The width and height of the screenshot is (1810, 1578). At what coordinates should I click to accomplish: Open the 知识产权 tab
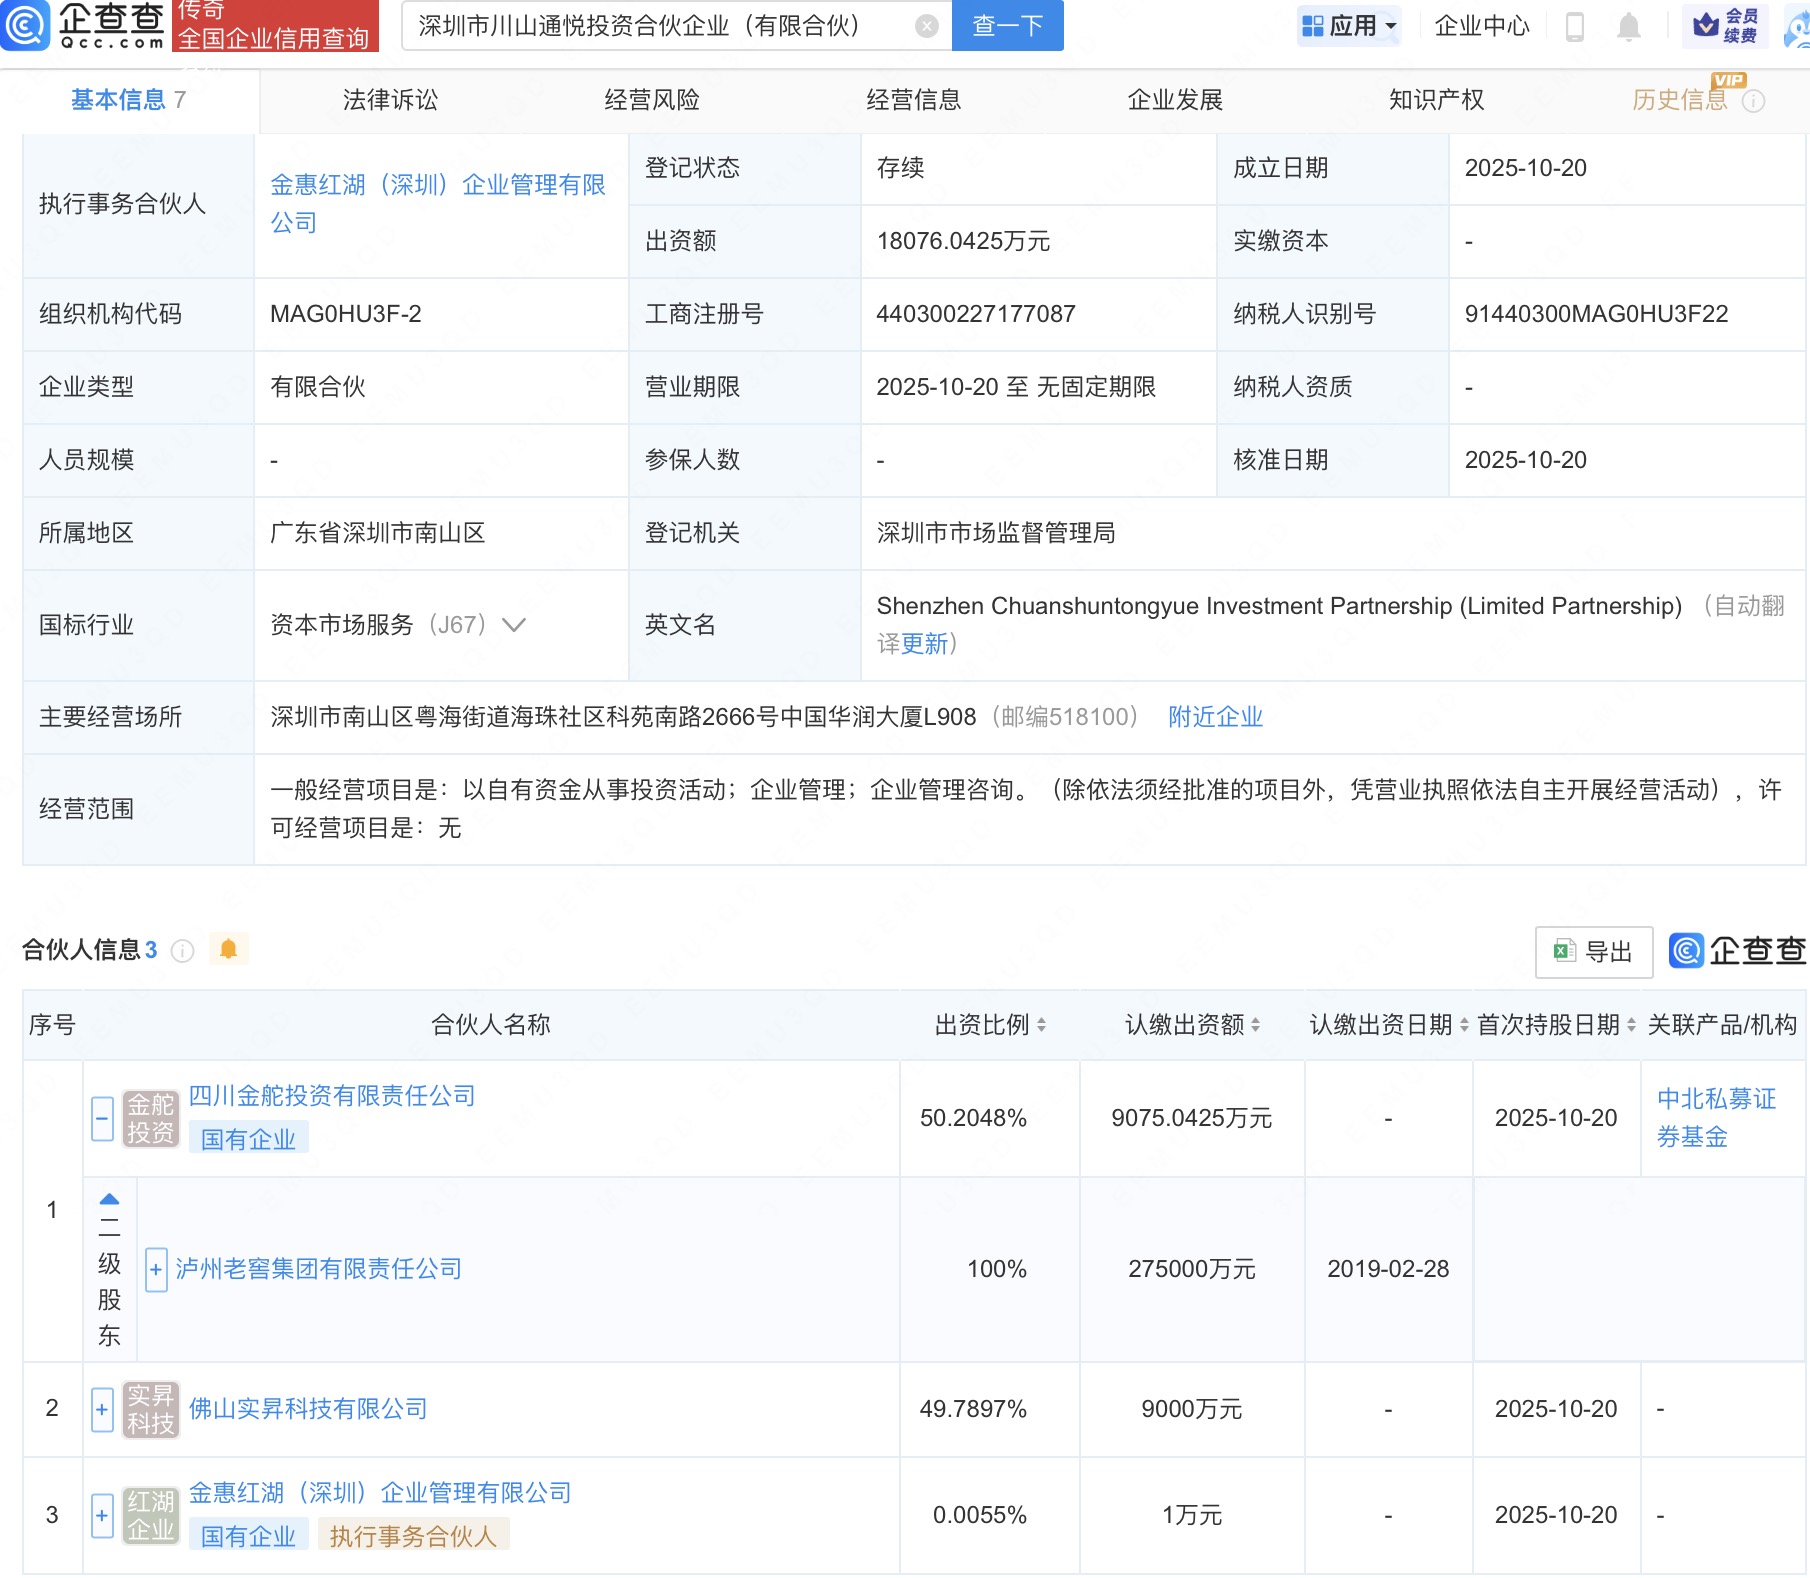click(x=1436, y=100)
